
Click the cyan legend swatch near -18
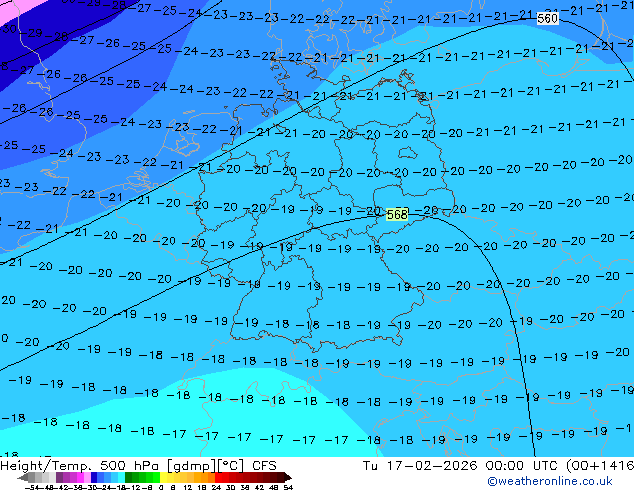(x=121, y=477)
